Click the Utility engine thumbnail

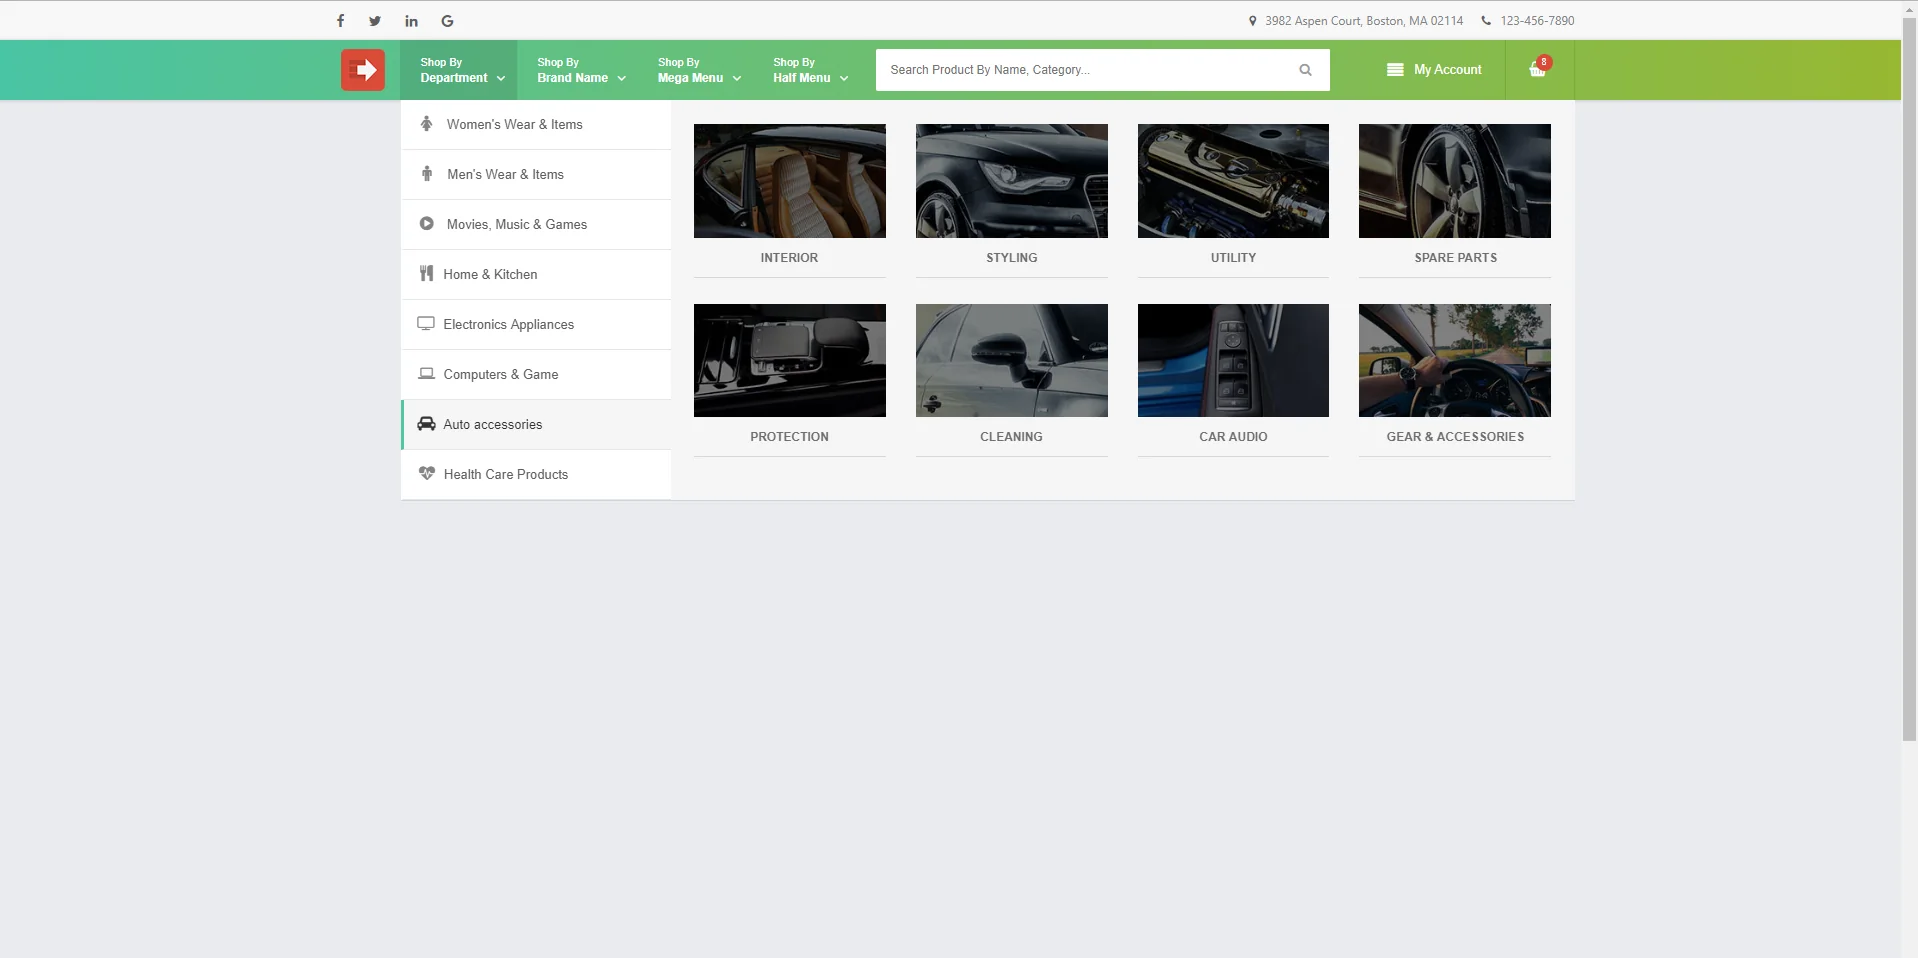coord(1233,181)
